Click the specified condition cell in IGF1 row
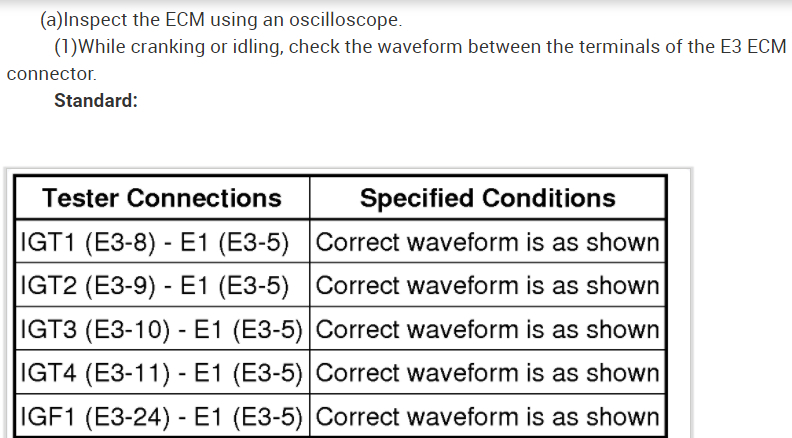The height and width of the screenshot is (438, 792). pos(487,417)
